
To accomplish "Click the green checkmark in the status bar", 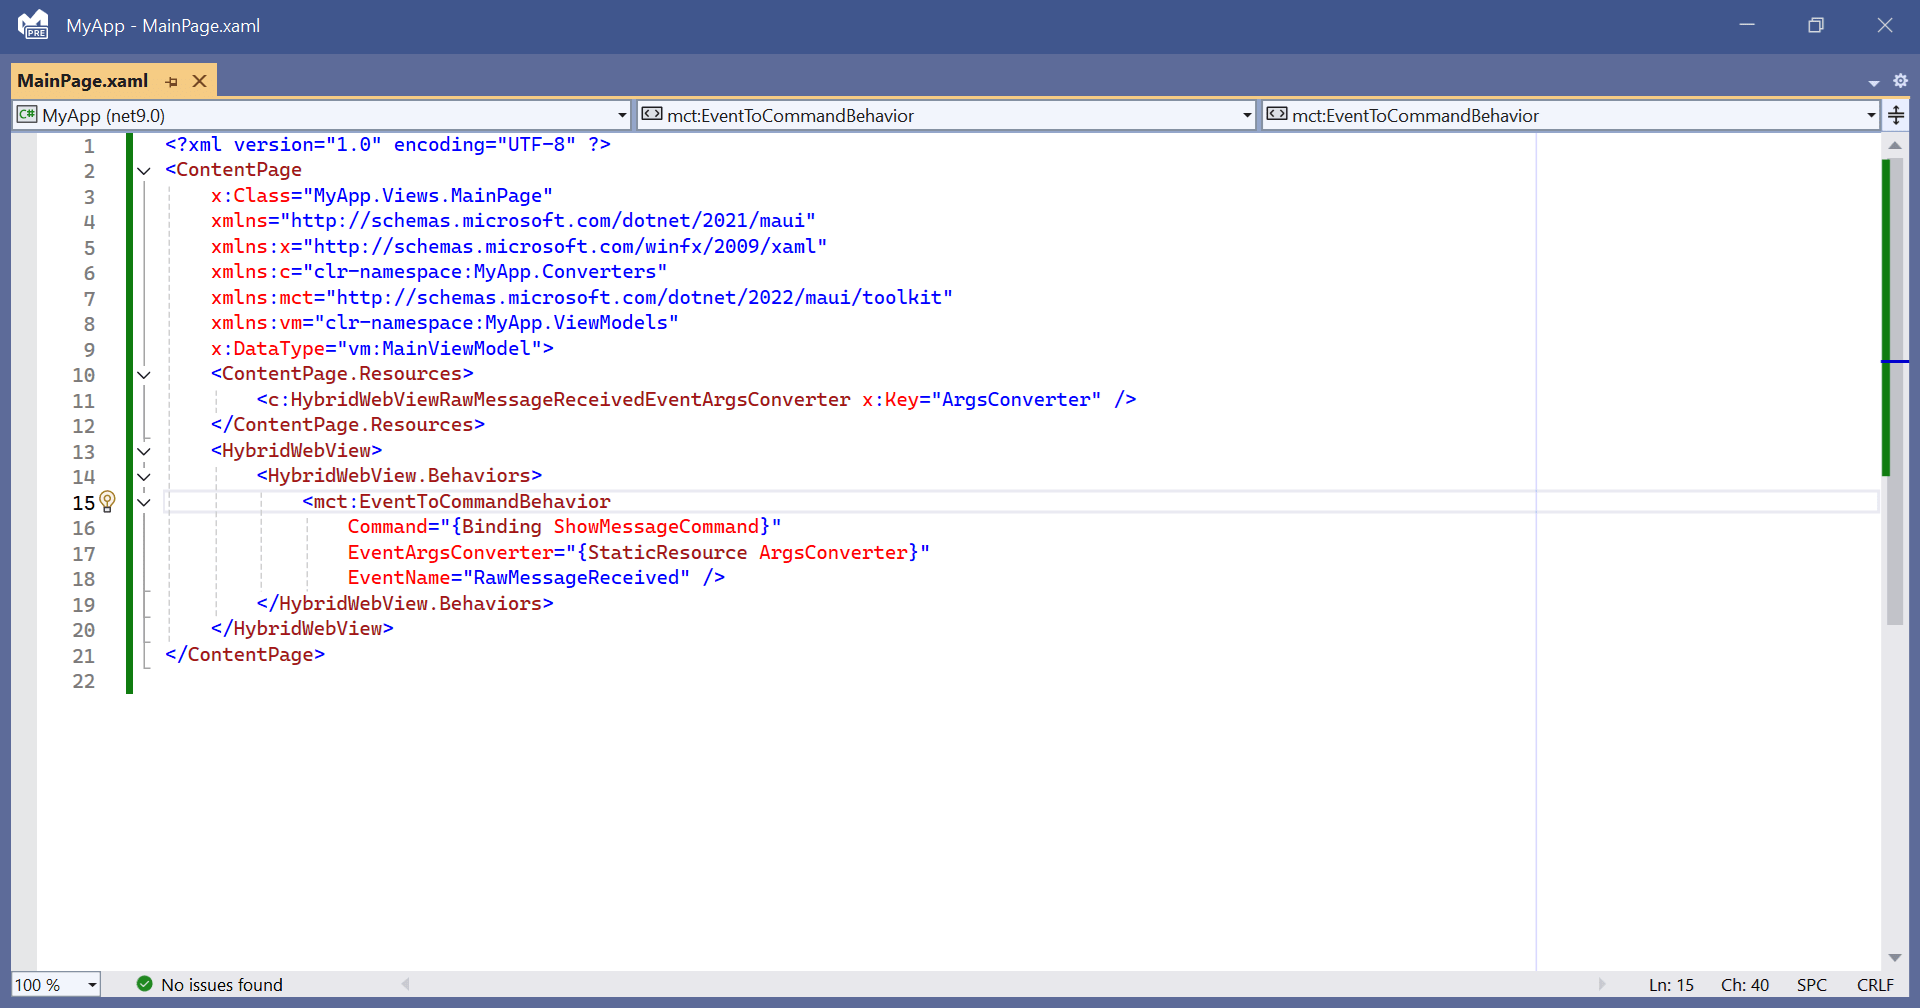I will pyautogui.click(x=145, y=984).
